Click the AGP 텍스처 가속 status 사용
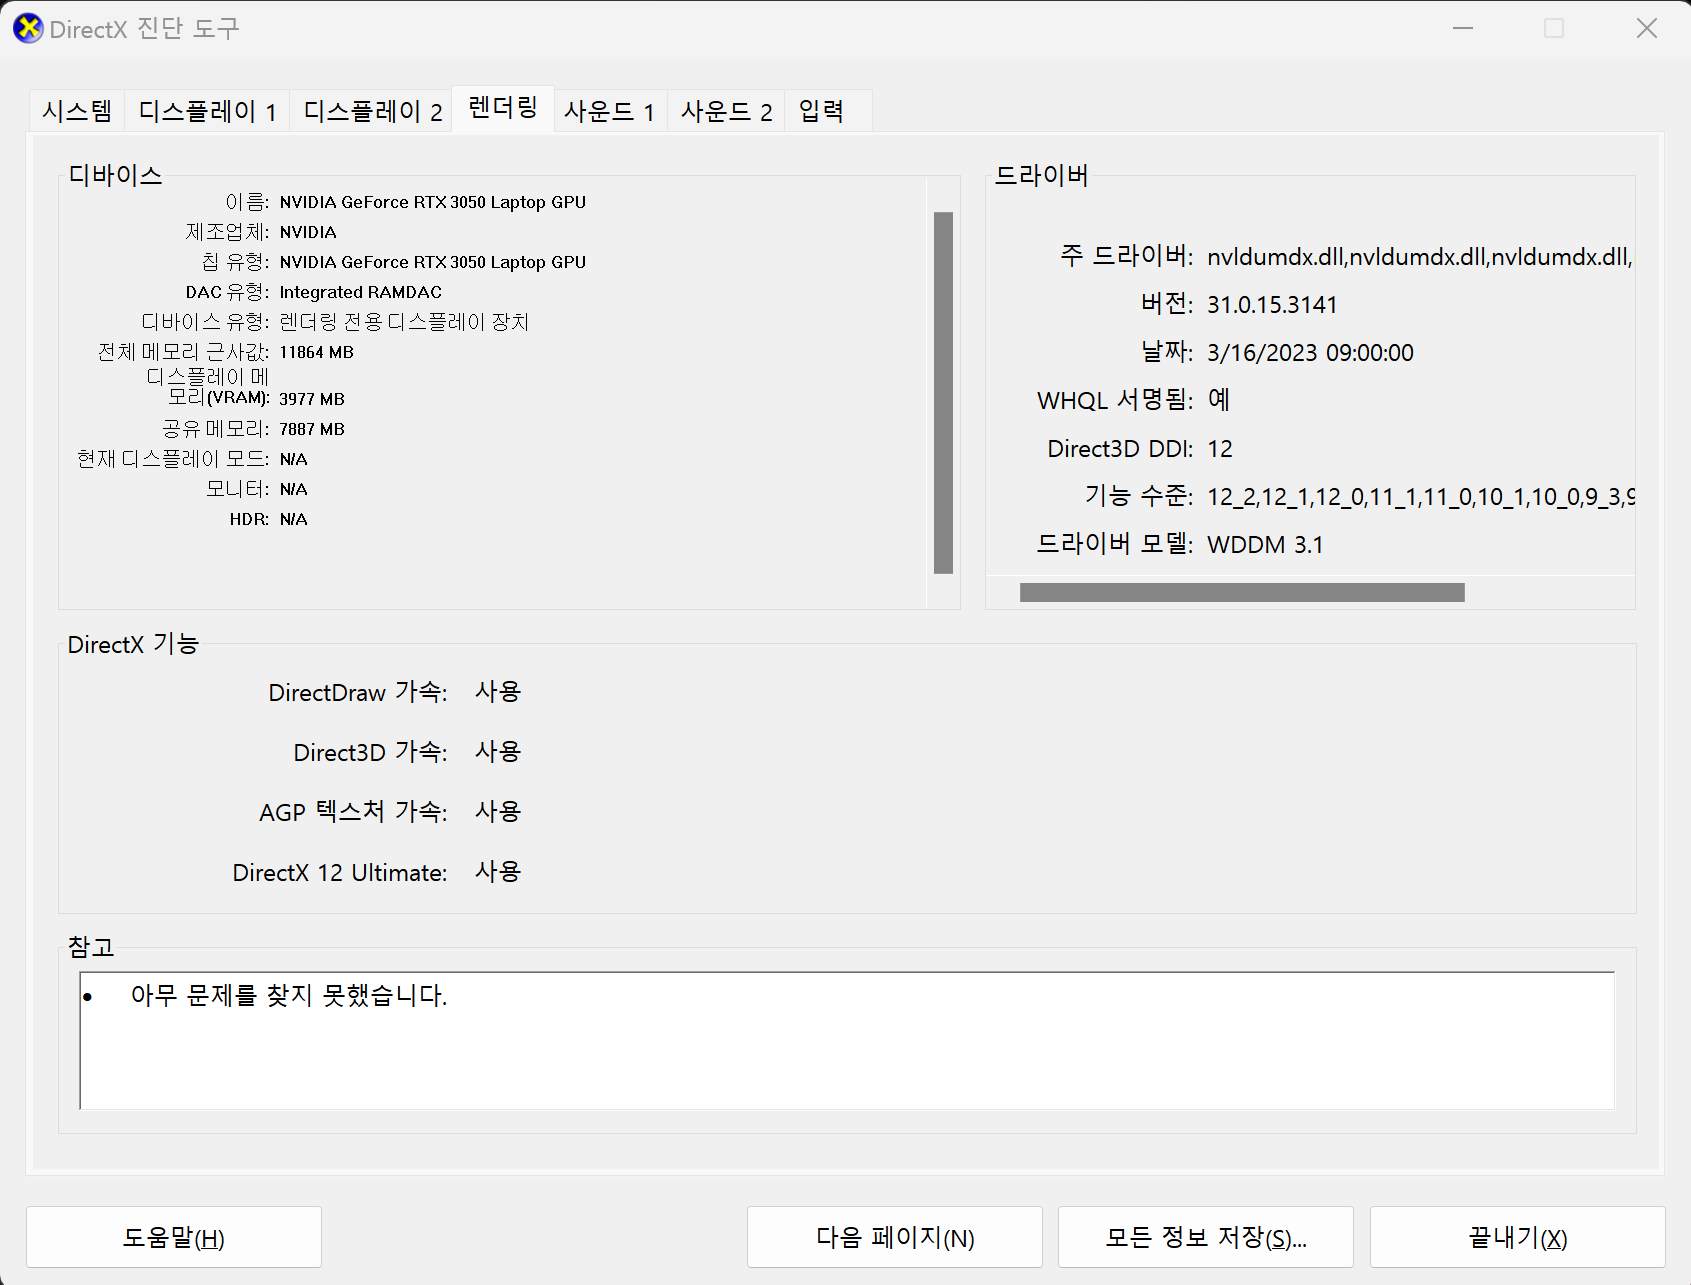Screen dimensions: 1691x1285 (498, 812)
